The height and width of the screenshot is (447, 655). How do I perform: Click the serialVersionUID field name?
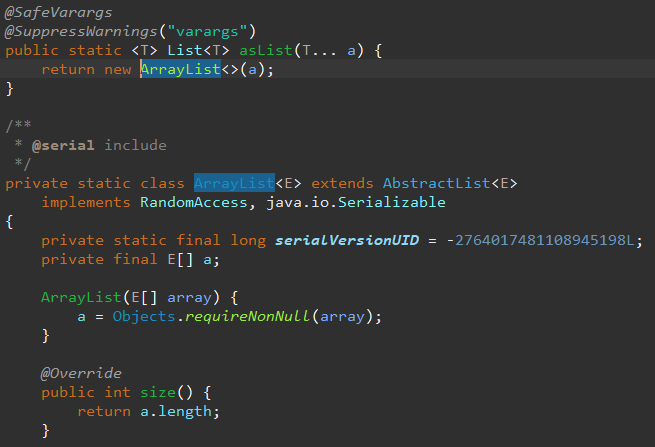coord(347,240)
